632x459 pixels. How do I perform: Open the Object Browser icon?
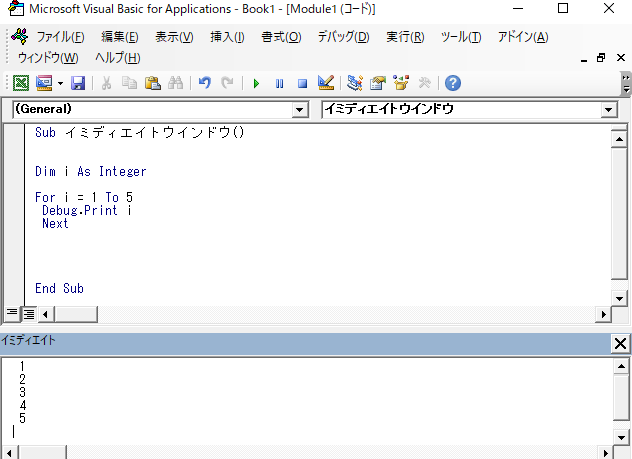(x=401, y=83)
